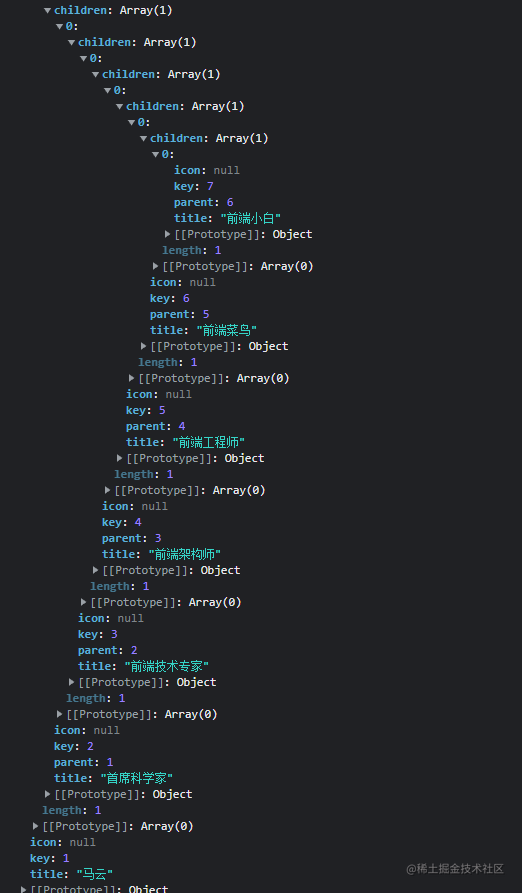Image resolution: width=522 pixels, height=893 pixels.
Task: Select the title value "马云"
Action: [x=94, y=874]
